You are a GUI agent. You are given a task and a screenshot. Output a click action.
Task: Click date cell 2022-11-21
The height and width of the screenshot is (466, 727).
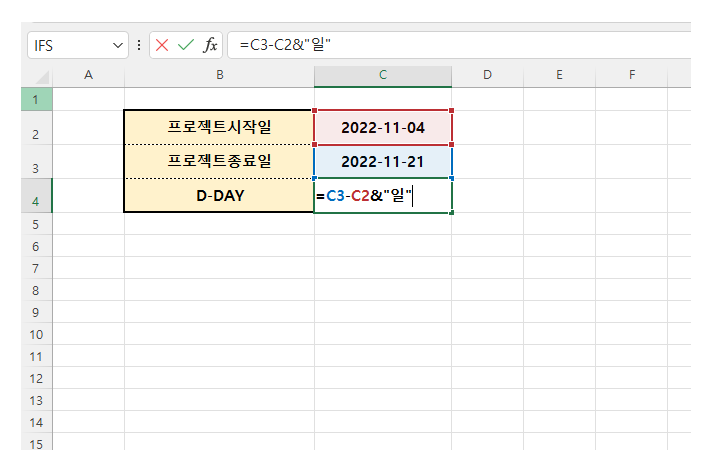[383, 161]
